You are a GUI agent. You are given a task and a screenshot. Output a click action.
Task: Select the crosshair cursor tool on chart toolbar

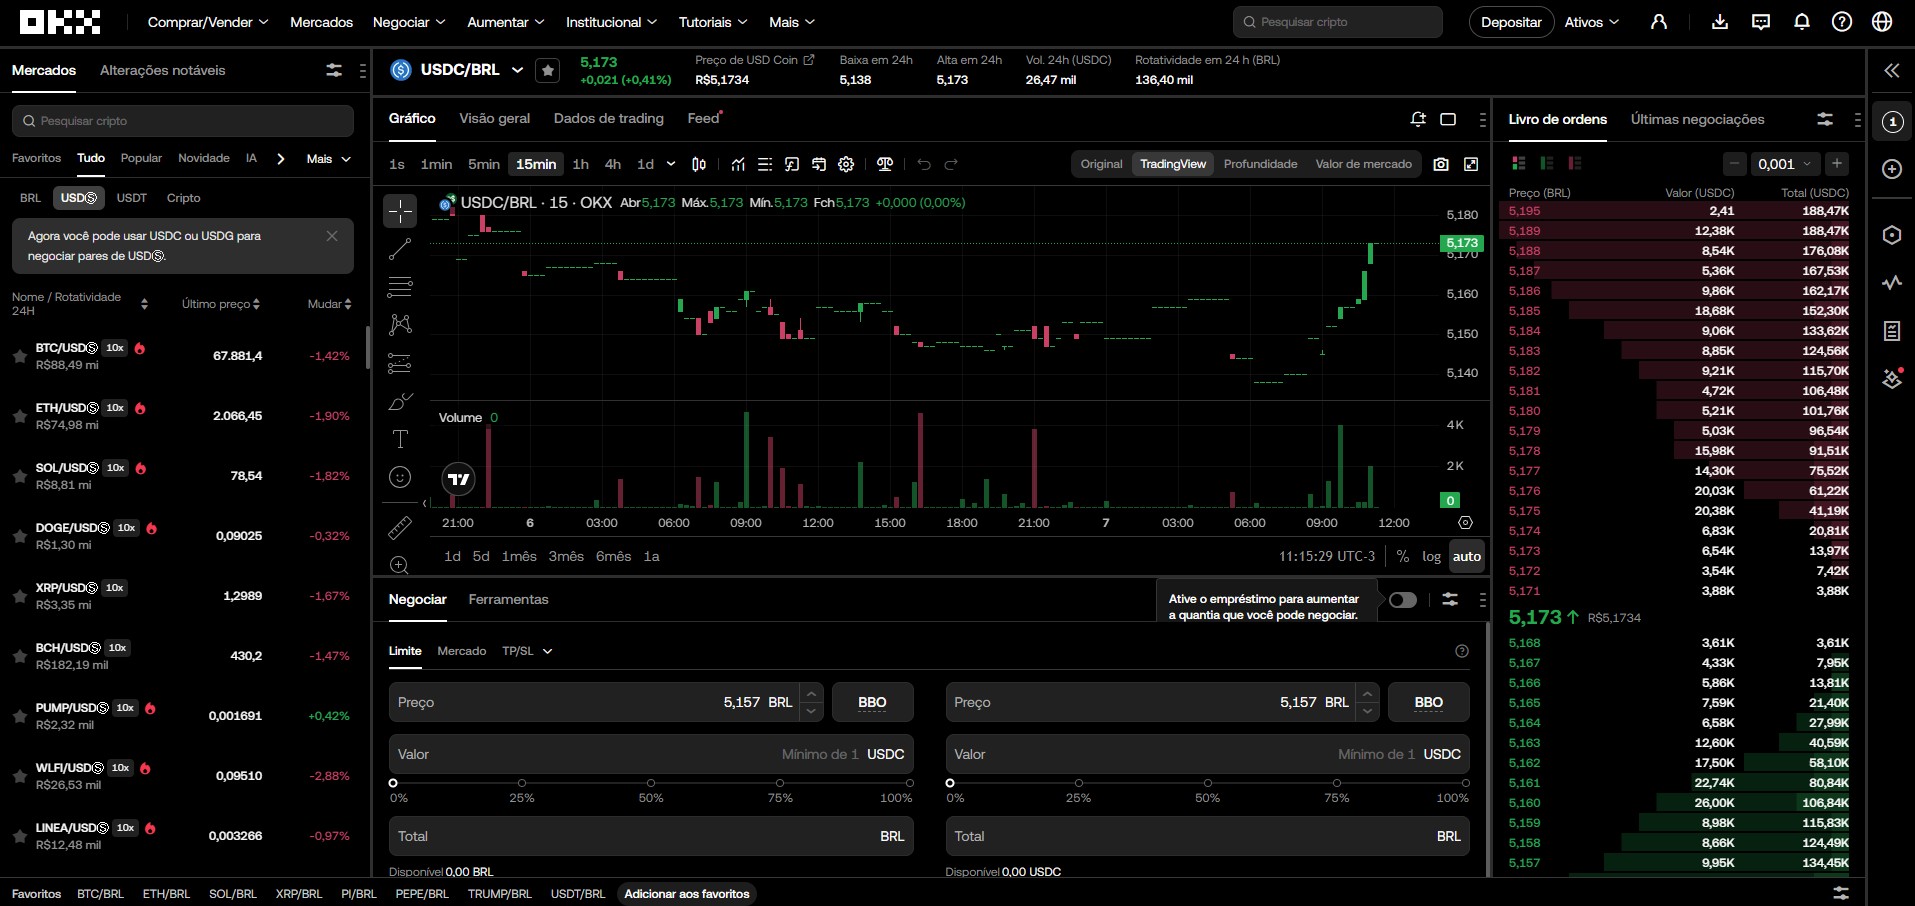coord(399,211)
